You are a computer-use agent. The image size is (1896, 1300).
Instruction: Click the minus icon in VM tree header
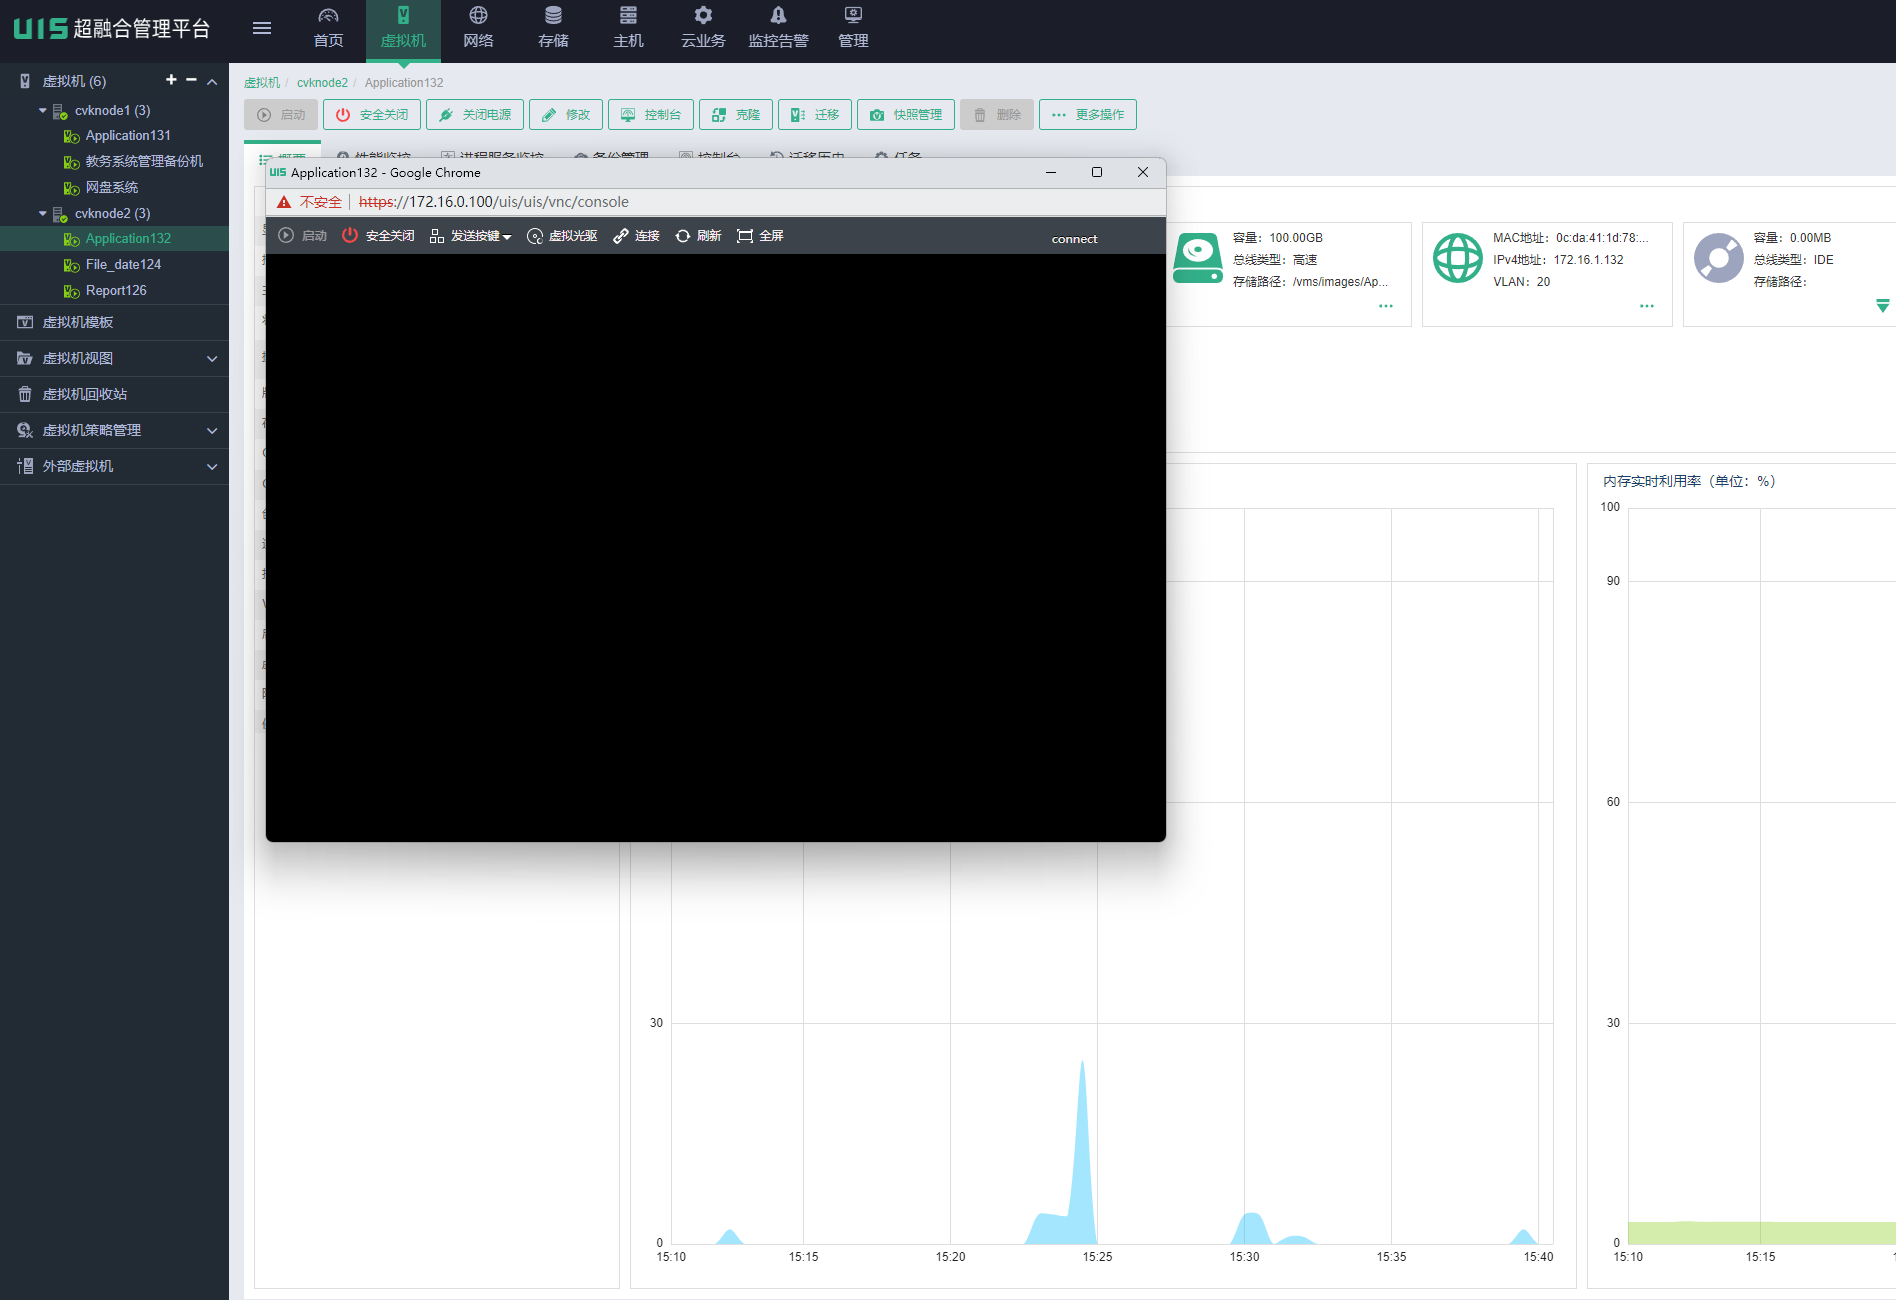pos(191,80)
